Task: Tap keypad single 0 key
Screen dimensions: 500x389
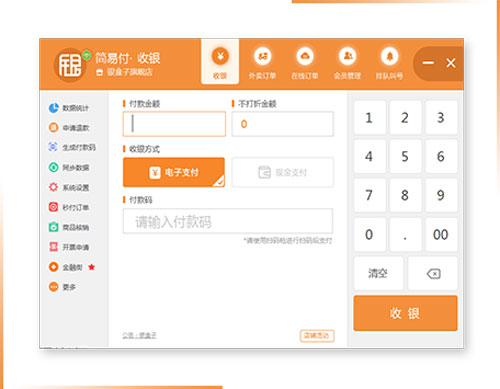Action: pyautogui.click(x=370, y=235)
